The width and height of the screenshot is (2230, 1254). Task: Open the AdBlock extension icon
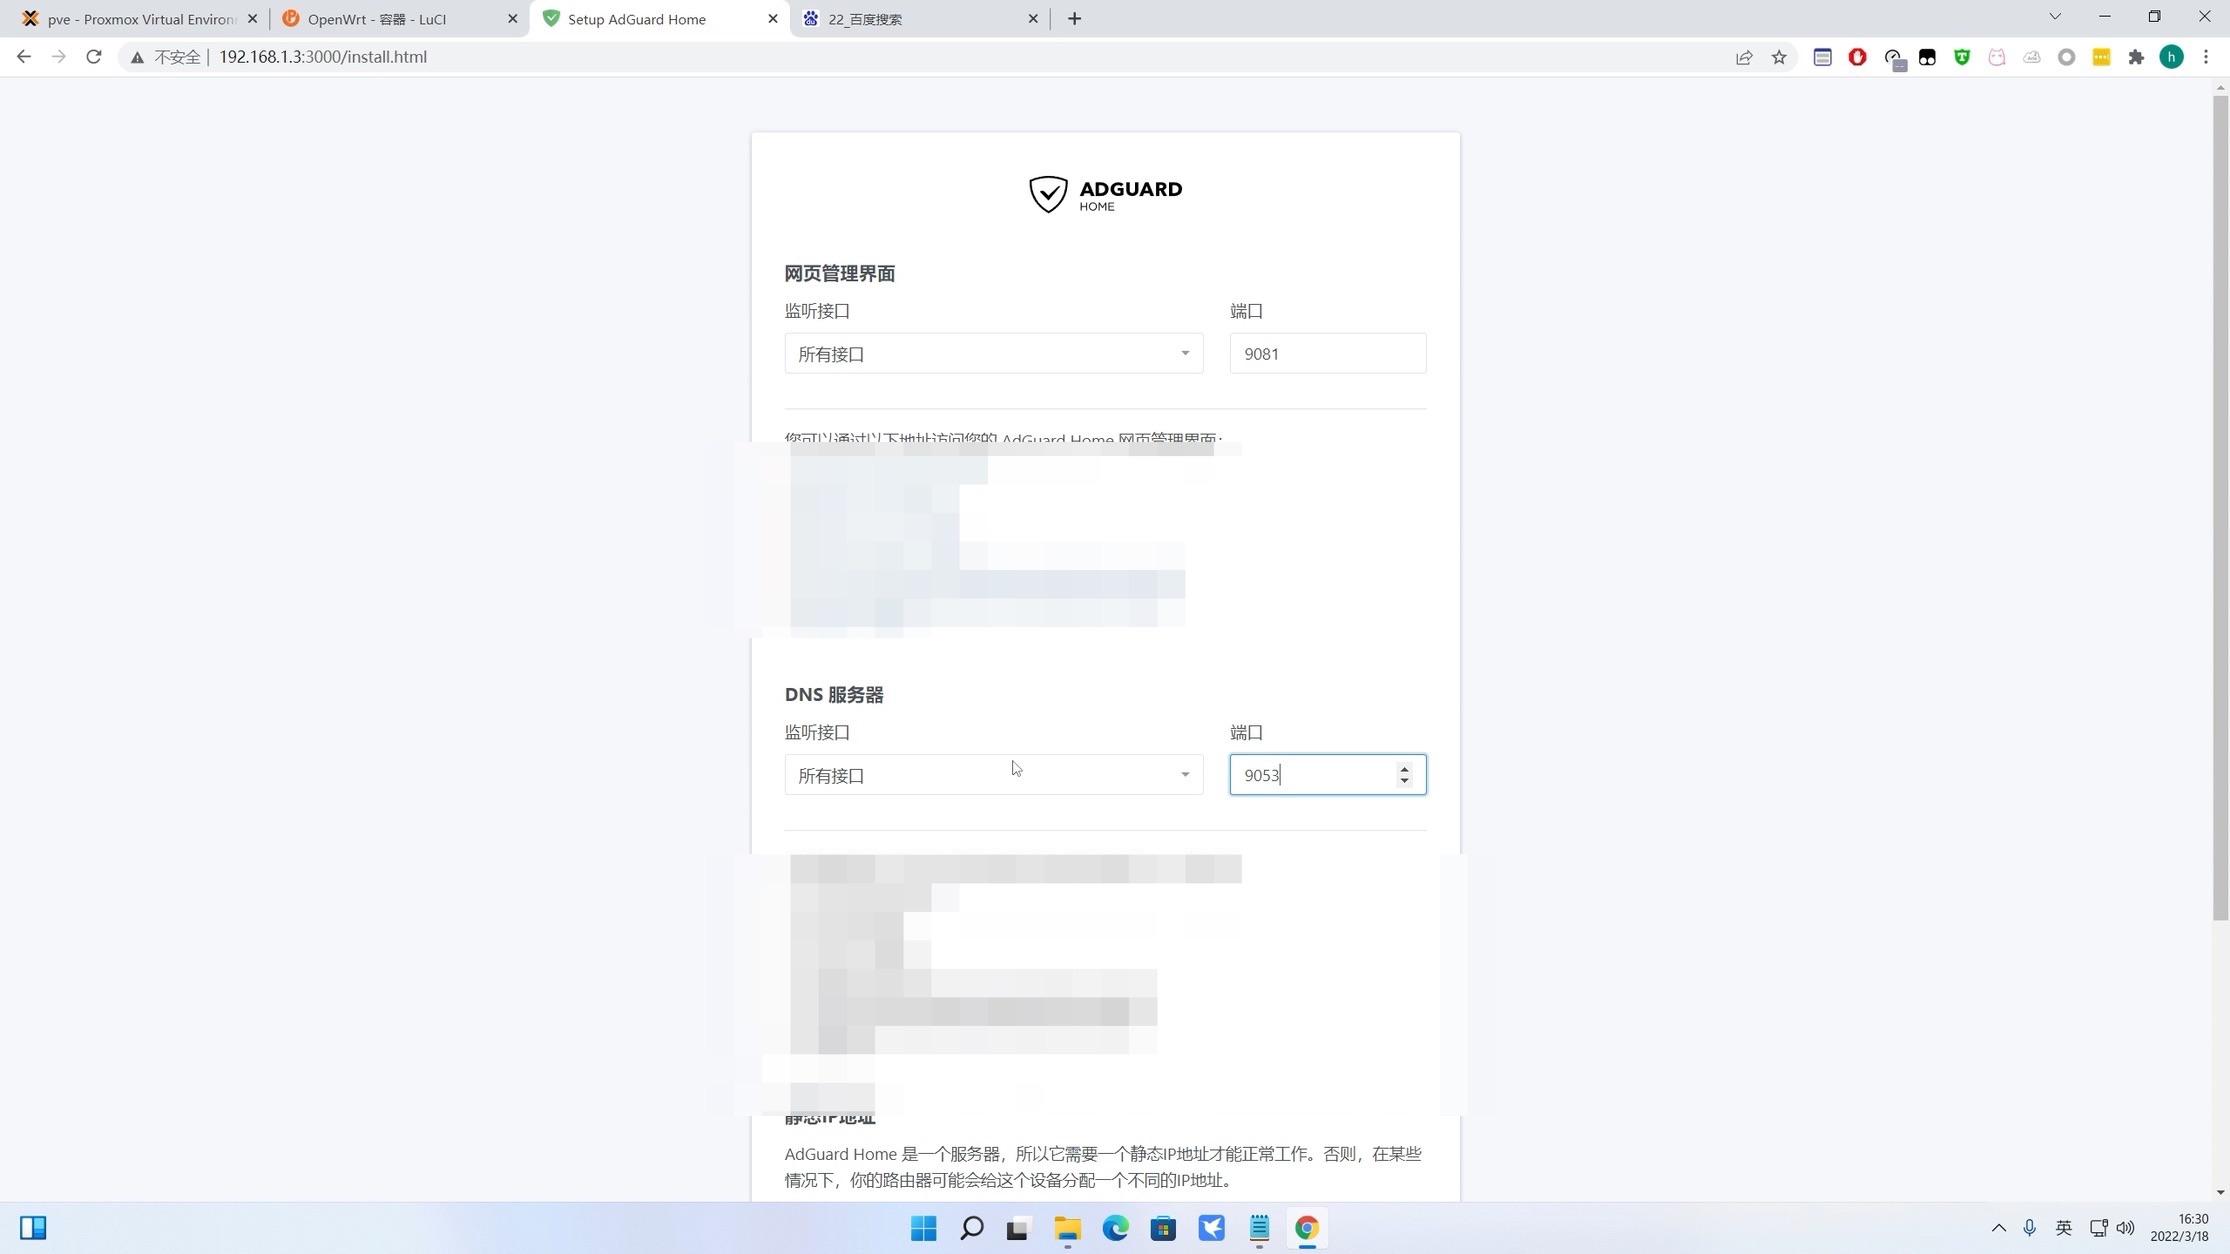tap(1858, 57)
